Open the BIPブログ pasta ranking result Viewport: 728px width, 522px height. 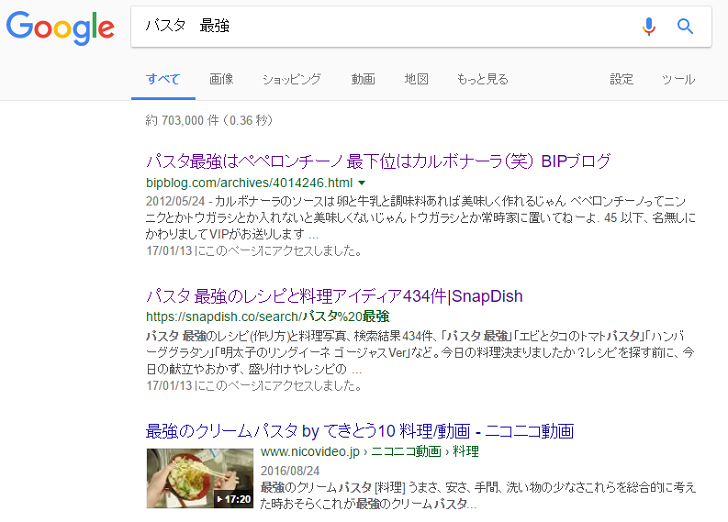[x=378, y=161]
